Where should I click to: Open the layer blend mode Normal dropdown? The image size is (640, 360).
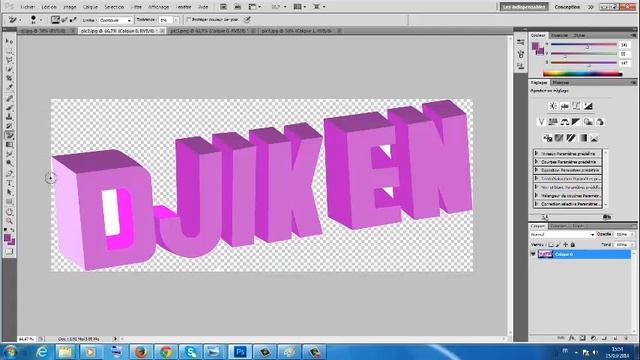pos(562,235)
